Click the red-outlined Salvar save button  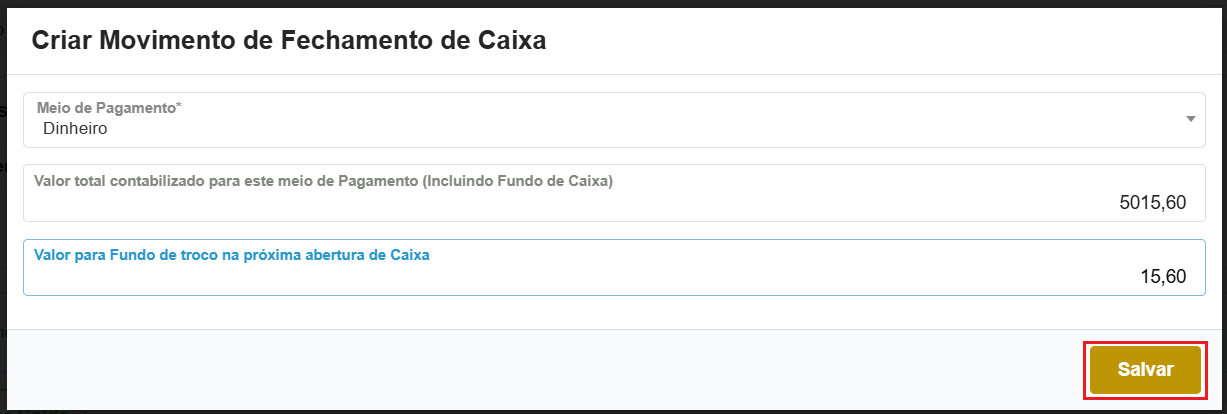(x=1145, y=369)
